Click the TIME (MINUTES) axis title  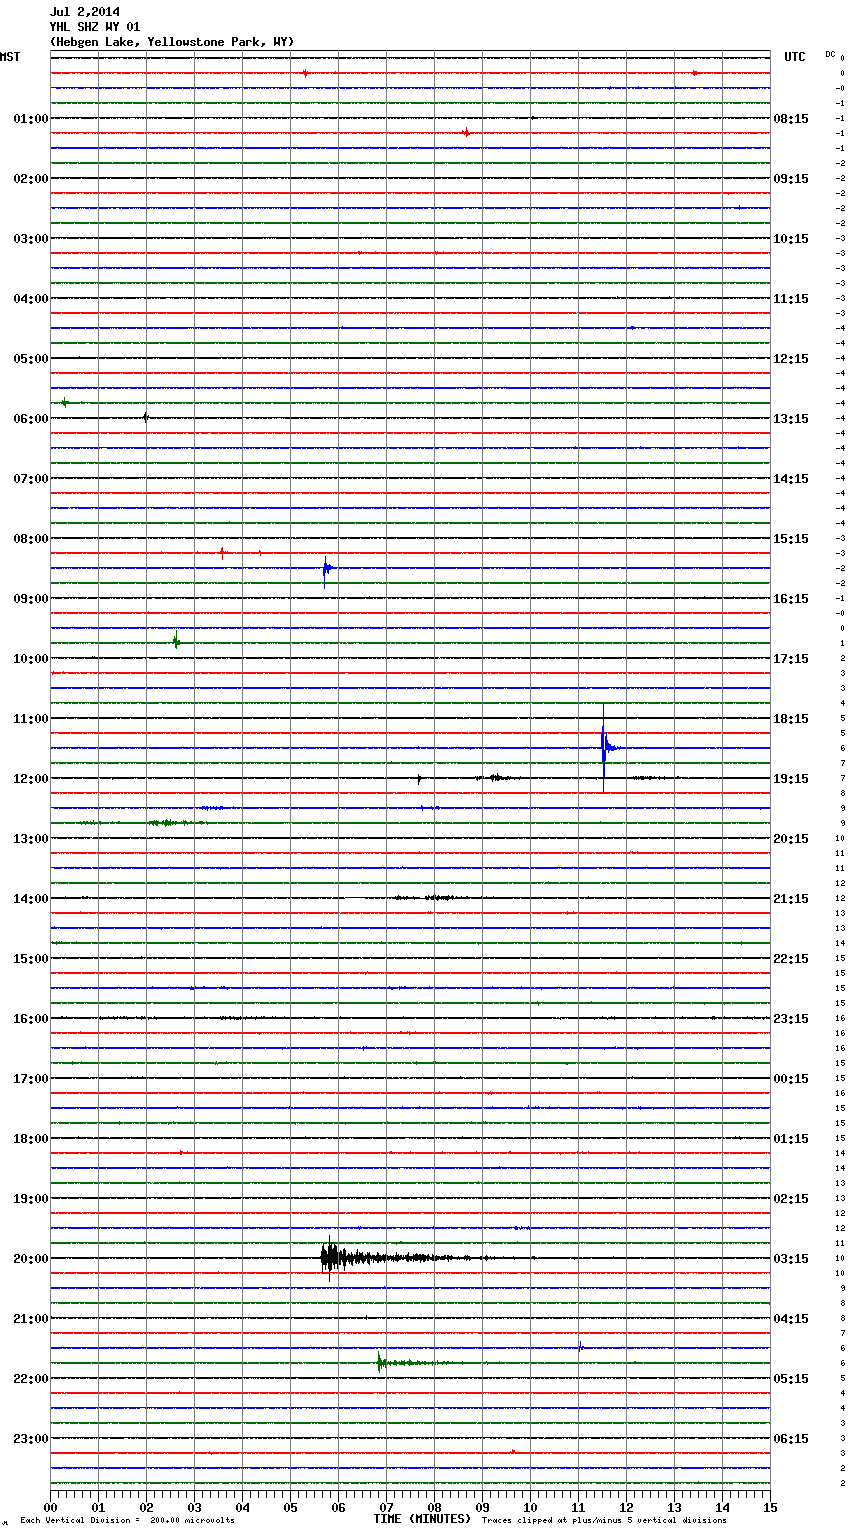point(422,1519)
